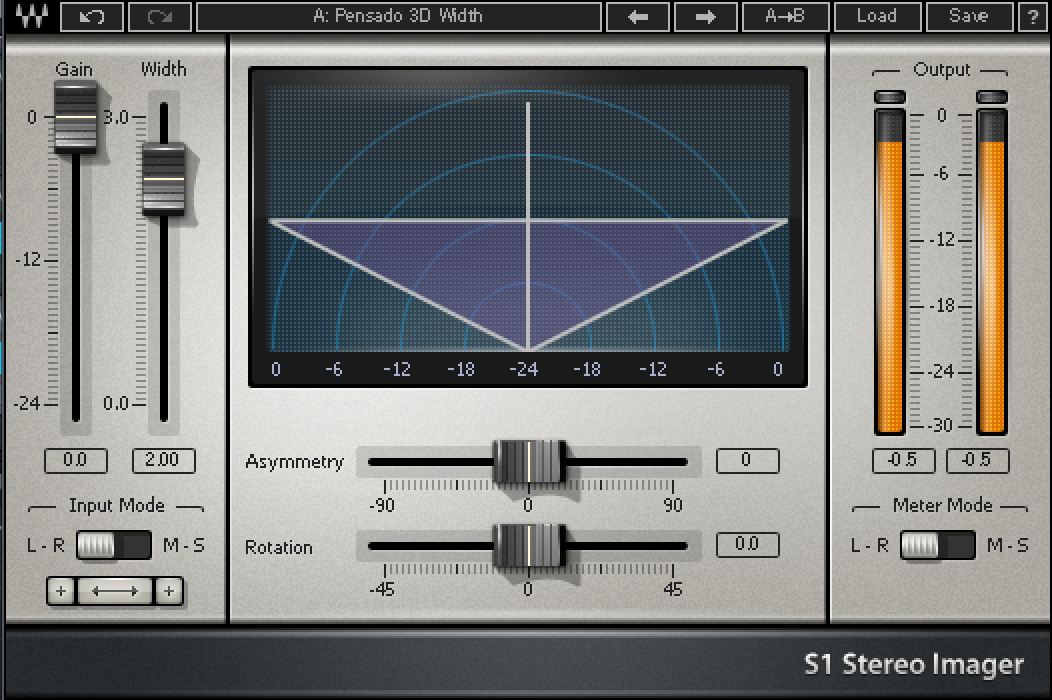Click the Rotation label
This screenshot has height=700, width=1052.
click(x=278, y=547)
